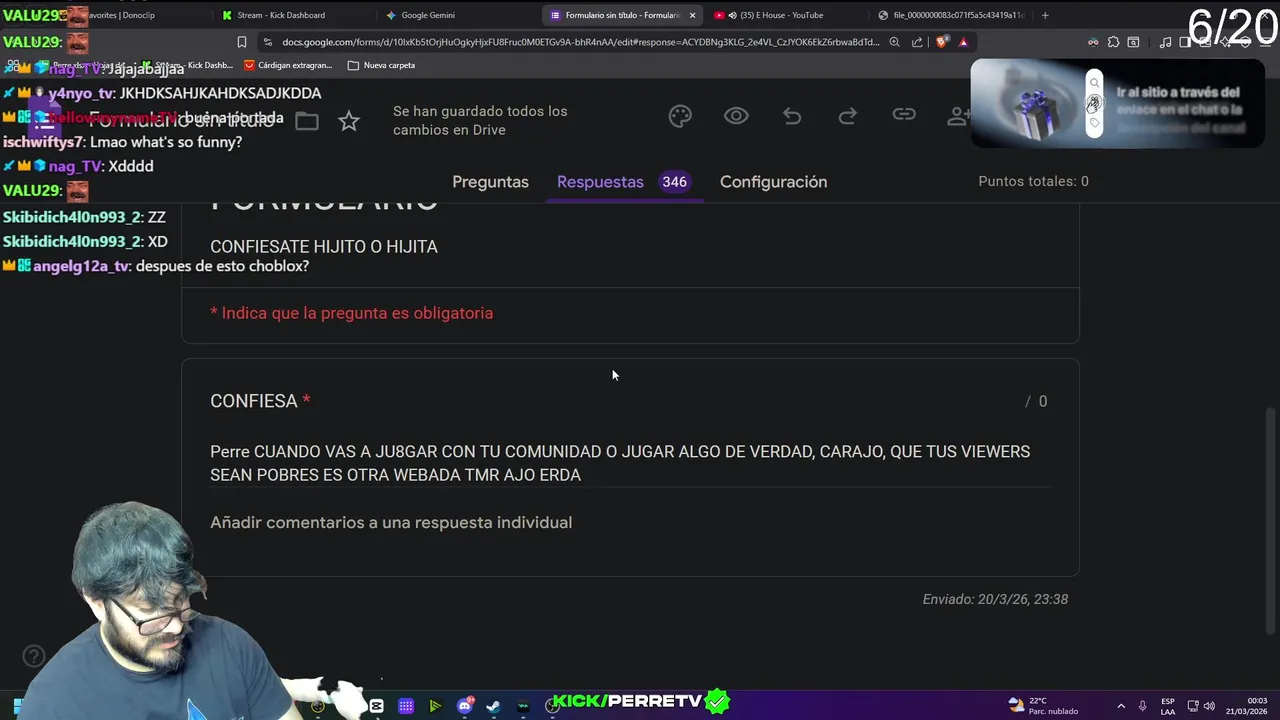Click the zoom magnifier in address bar
Image resolution: width=1280 pixels, height=720 pixels.
(x=894, y=42)
